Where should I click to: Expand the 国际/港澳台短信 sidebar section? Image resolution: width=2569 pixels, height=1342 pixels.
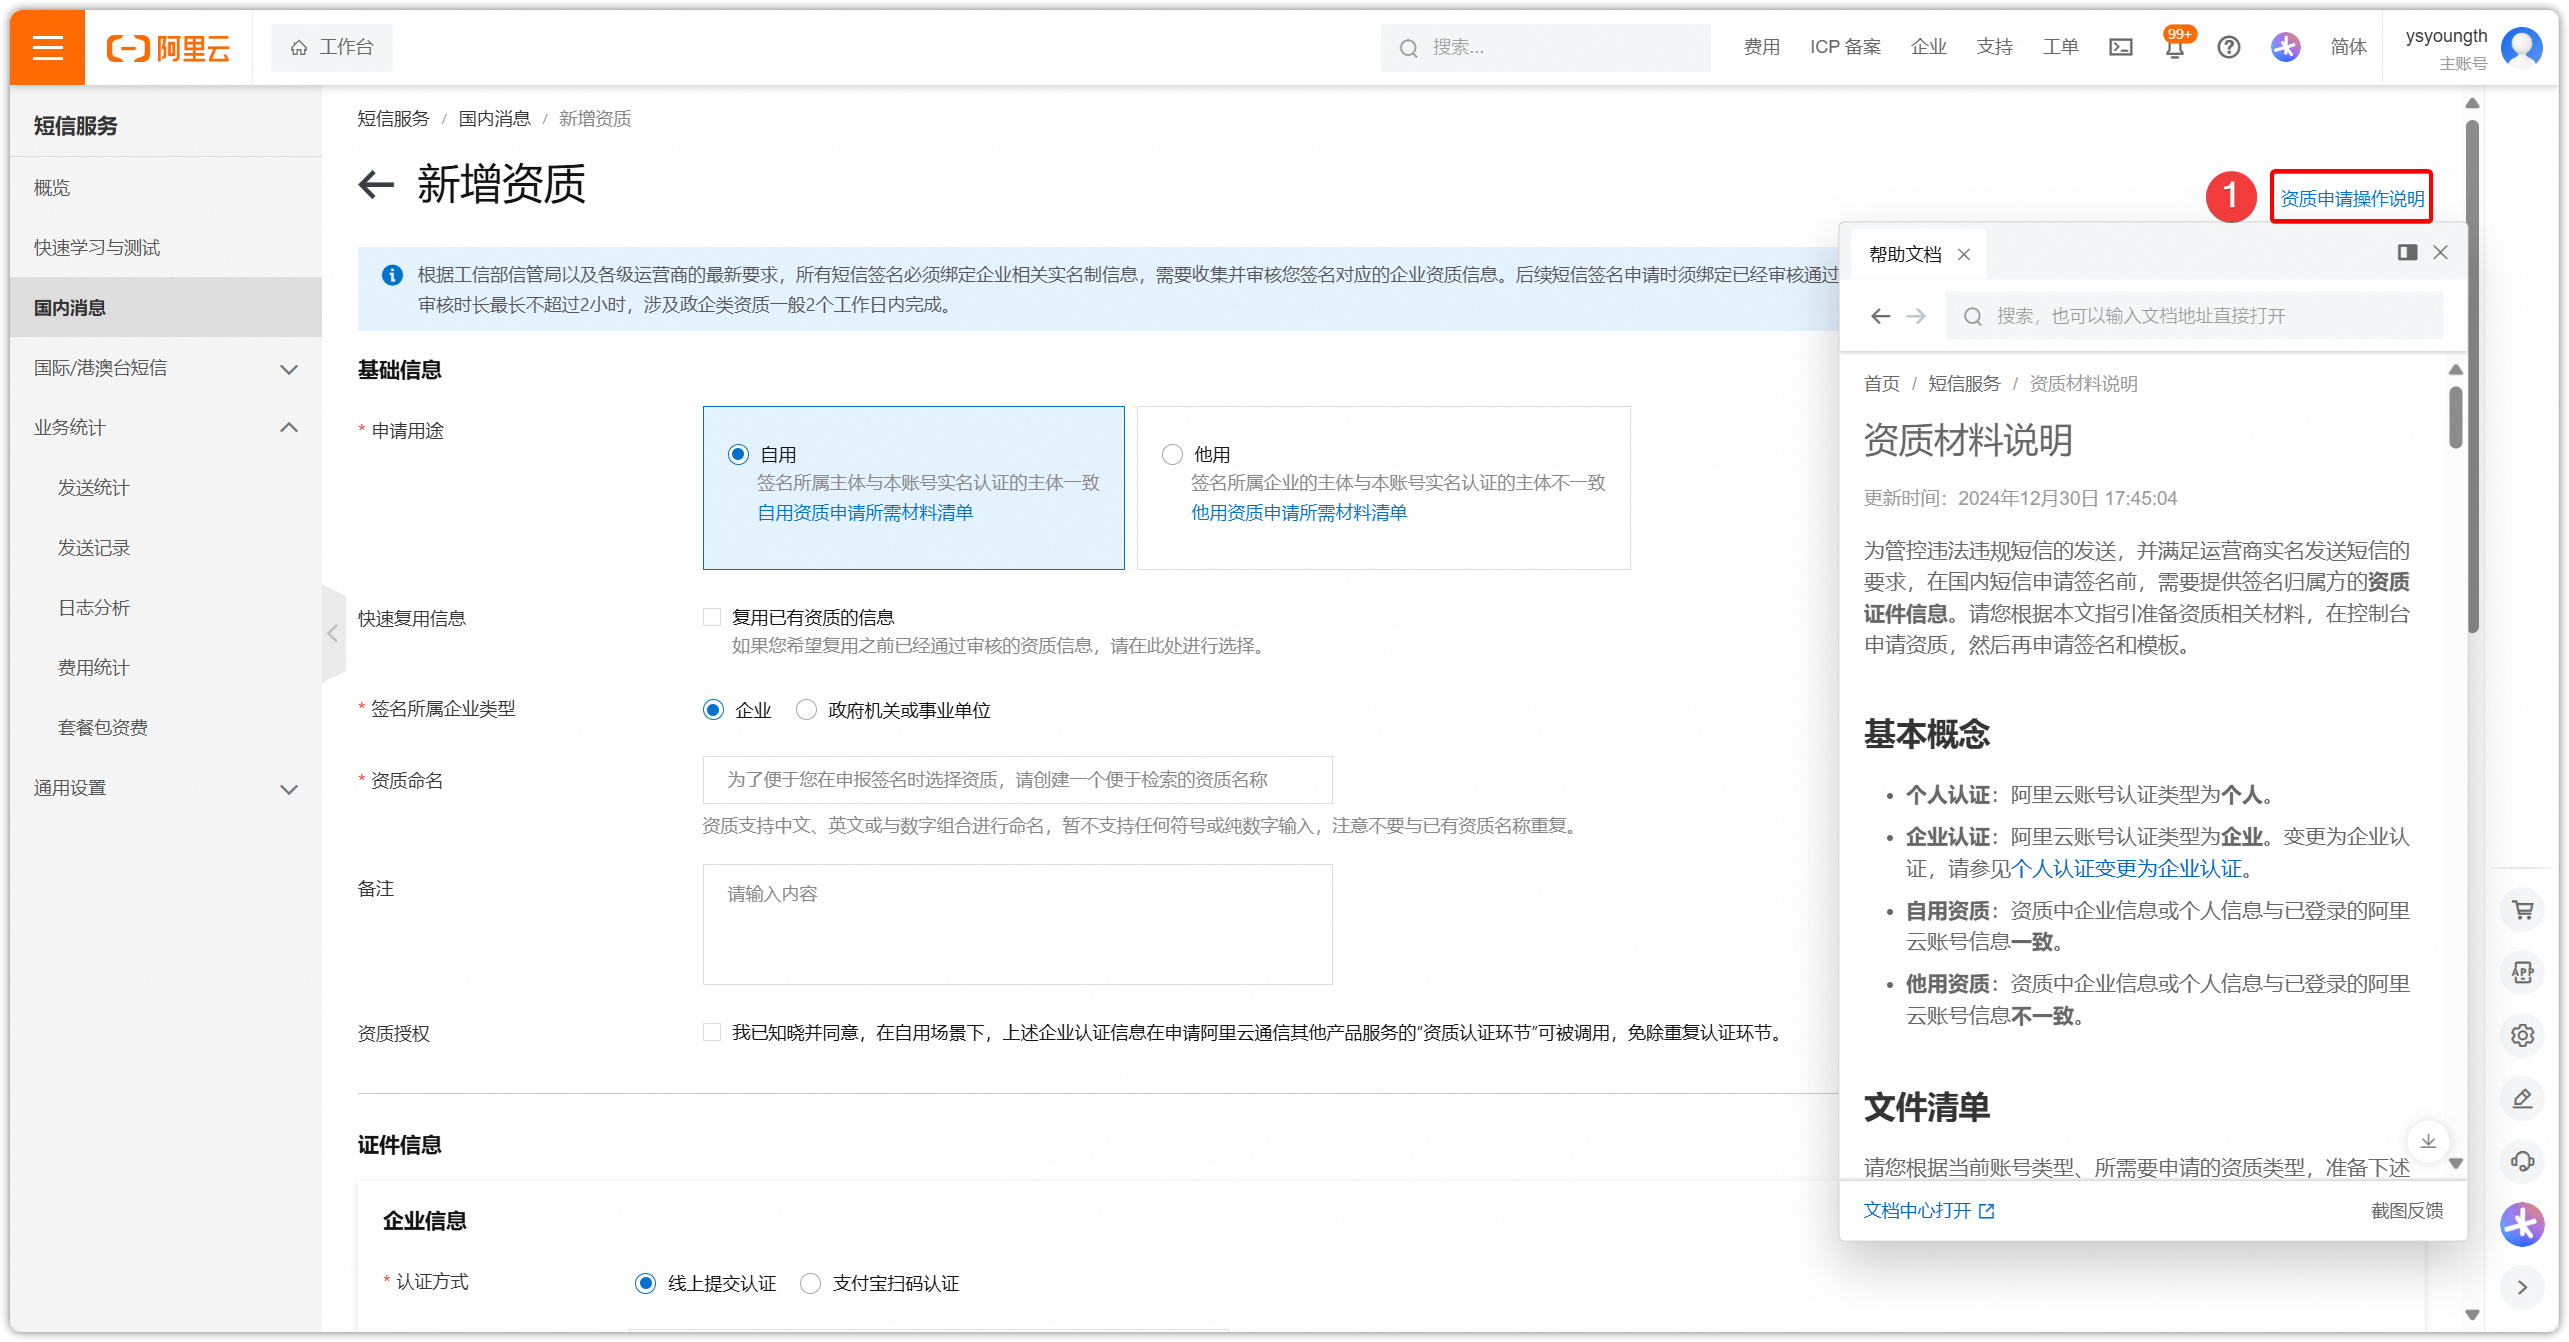pos(288,369)
